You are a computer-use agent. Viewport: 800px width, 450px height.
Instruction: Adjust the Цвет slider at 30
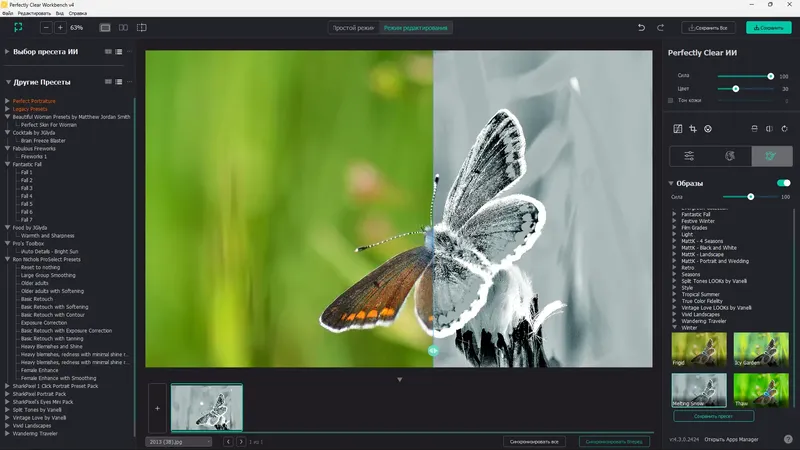click(735, 89)
